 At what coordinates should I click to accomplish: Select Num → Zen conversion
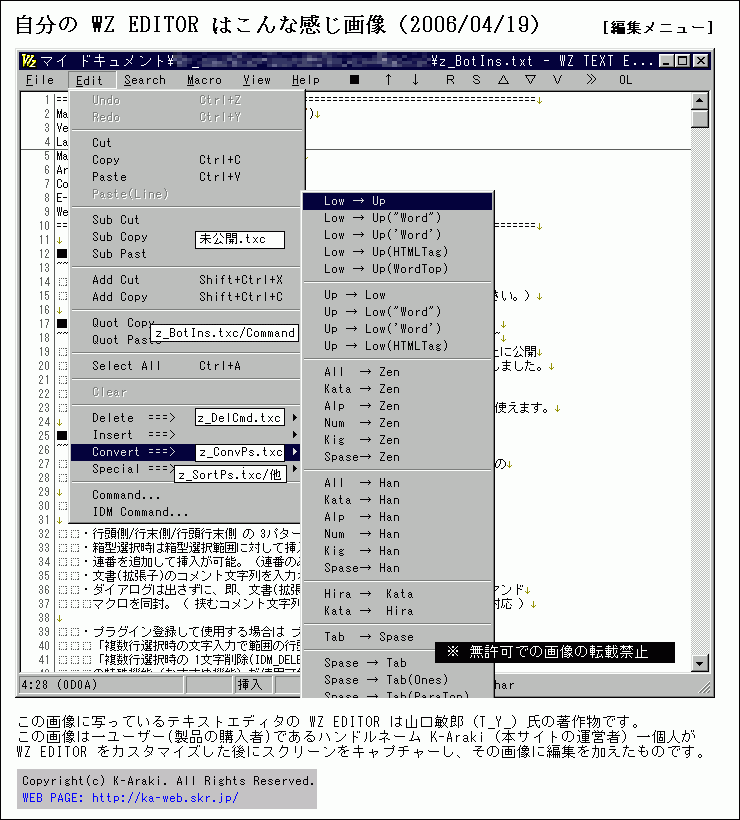[397, 423]
